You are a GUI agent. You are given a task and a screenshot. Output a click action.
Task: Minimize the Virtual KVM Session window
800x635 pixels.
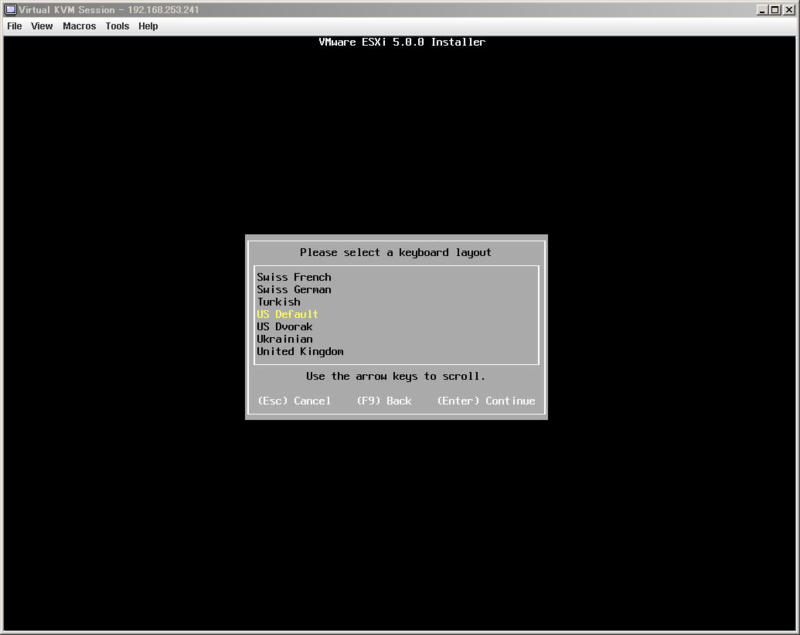(x=762, y=10)
